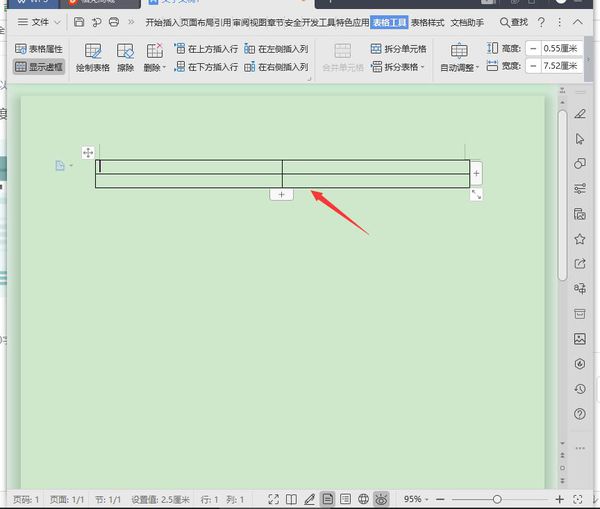600x509 pixels.
Task: Click Split Cells (拆分单元格)
Action: (398, 49)
